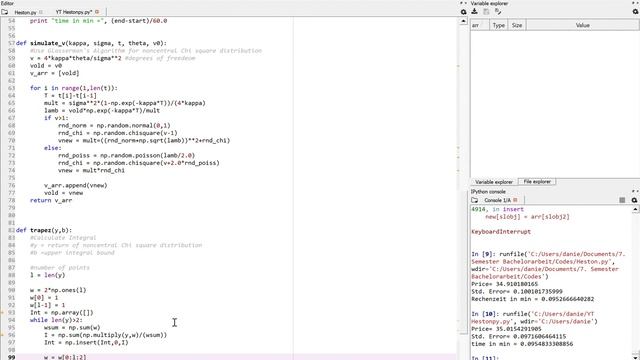The height and width of the screenshot is (360, 640).
Task: Sort variables by the name column header
Action: pyautogui.click(x=480, y=25)
